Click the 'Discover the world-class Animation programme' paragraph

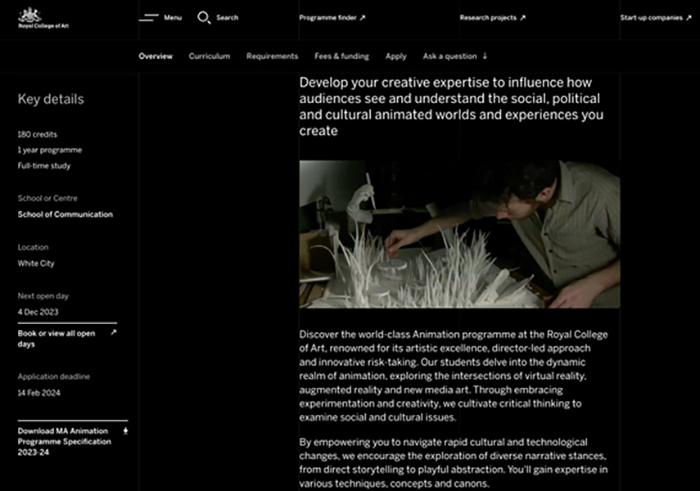tap(454, 376)
